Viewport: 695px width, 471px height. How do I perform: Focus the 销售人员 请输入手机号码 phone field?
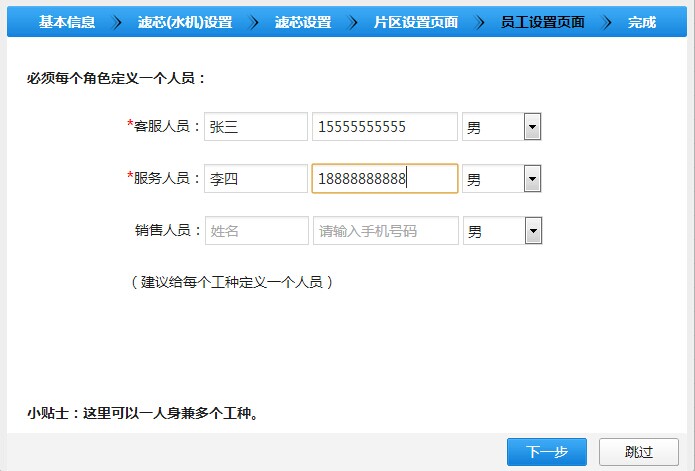(385, 231)
